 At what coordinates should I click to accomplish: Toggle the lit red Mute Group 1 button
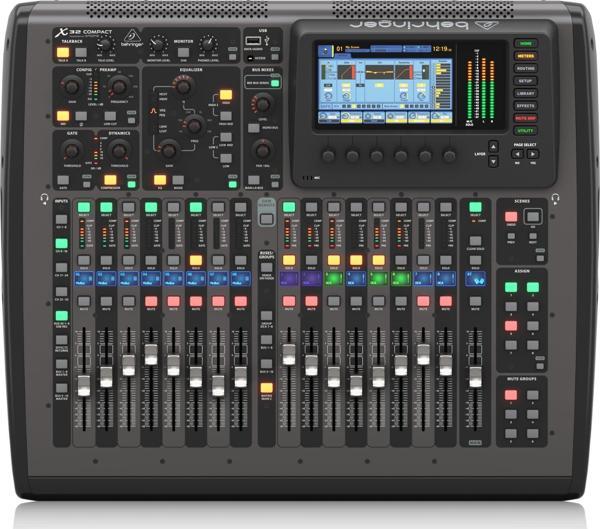(x=511, y=395)
